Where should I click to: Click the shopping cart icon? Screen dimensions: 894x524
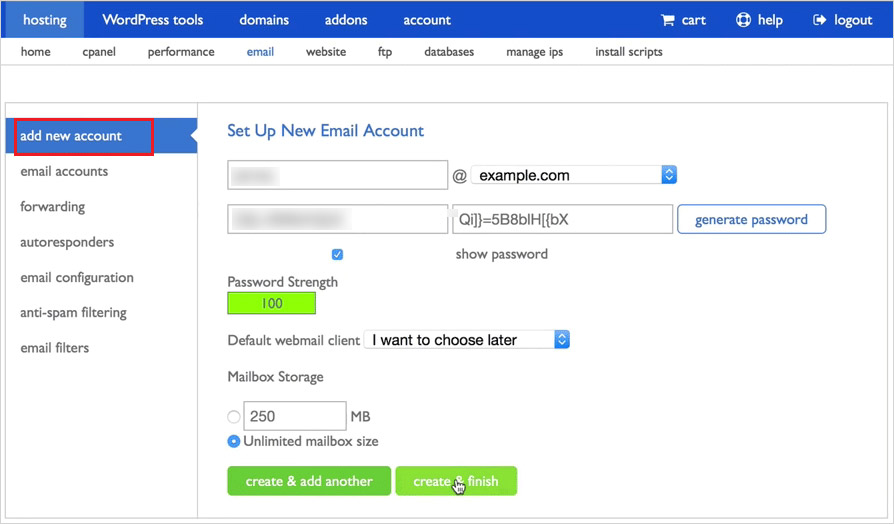pyautogui.click(x=668, y=20)
